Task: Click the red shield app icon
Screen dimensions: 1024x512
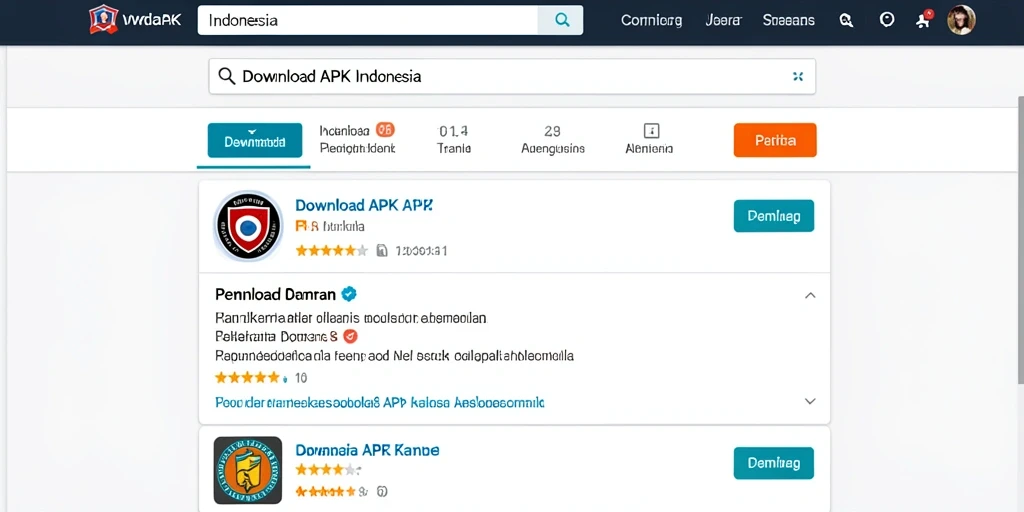Action: [248, 227]
